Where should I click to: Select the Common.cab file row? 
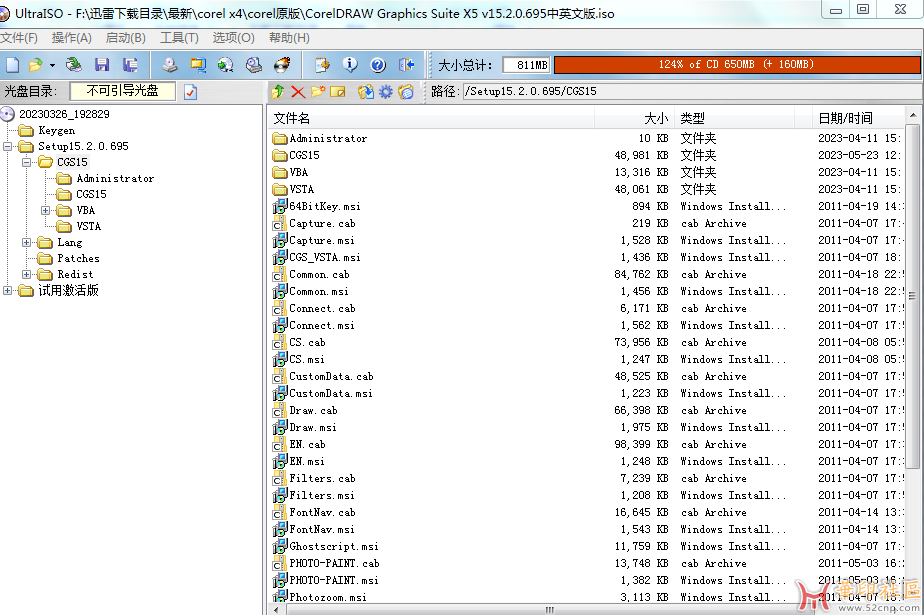tap(588, 275)
